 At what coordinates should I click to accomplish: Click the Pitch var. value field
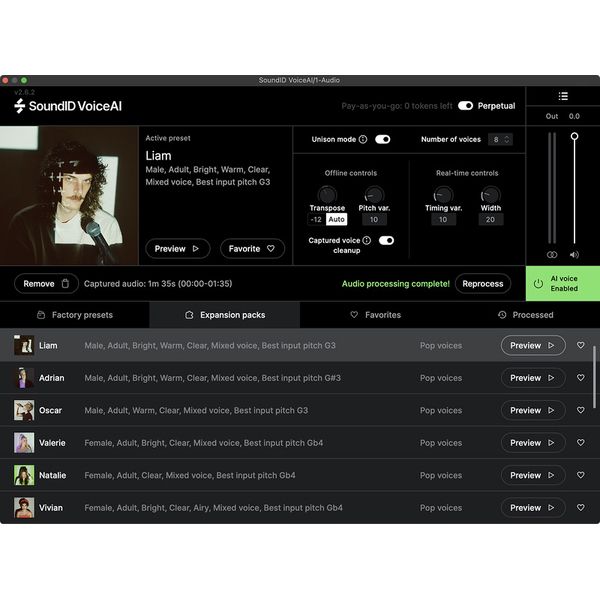(x=374, y=219)
